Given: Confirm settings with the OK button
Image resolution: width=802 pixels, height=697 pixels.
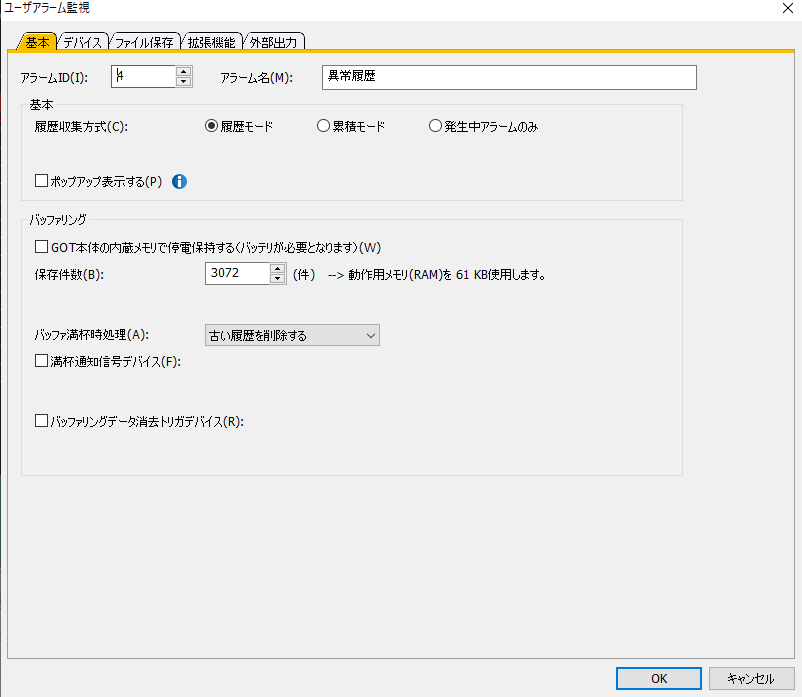Looking at the screenshot, I should pyautogui.click(x=659, y=679).
